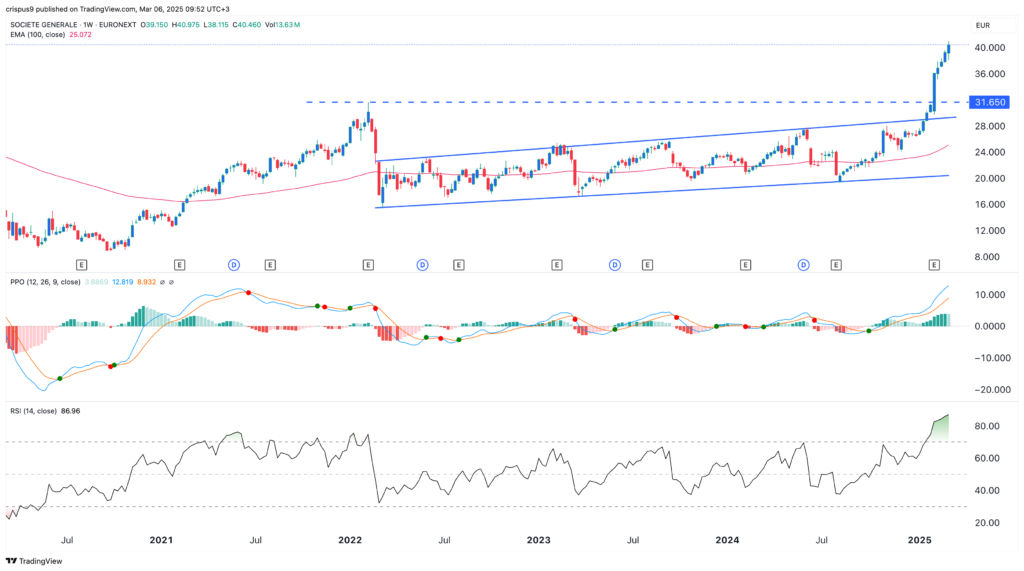1024x571 pixels.
Task: Click the open price O39.150
Action: point(154,25)
